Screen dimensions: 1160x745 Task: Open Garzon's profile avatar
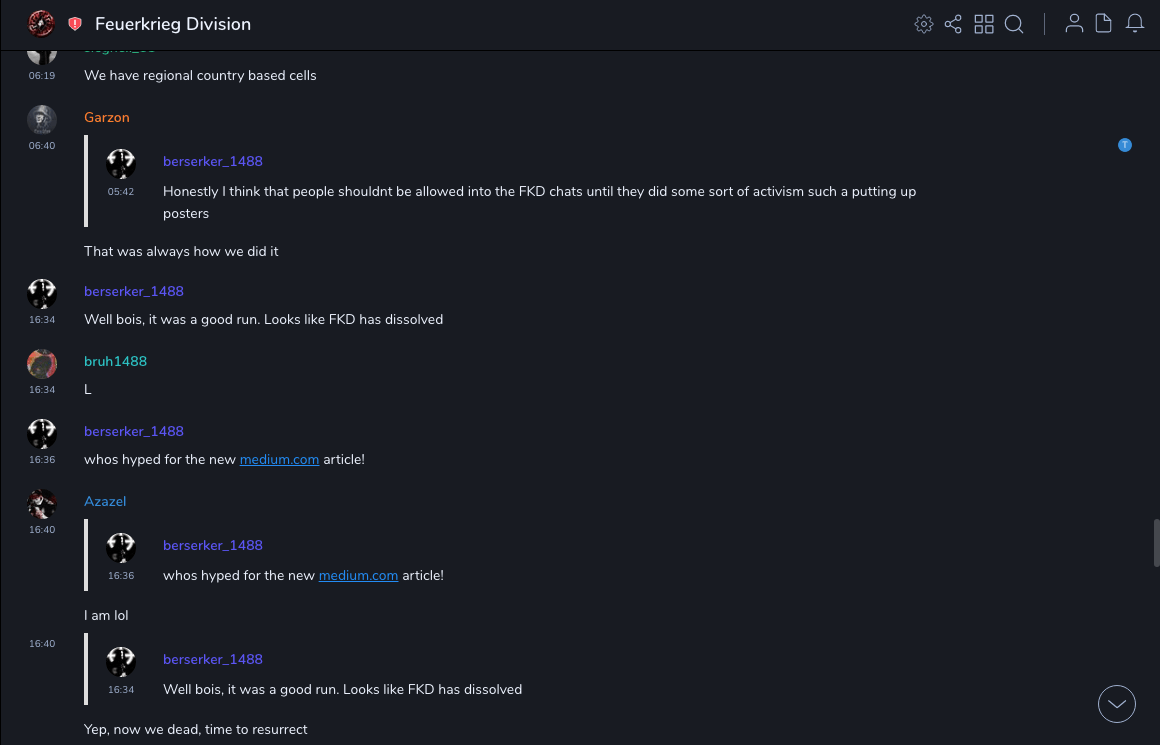(41, 120)
